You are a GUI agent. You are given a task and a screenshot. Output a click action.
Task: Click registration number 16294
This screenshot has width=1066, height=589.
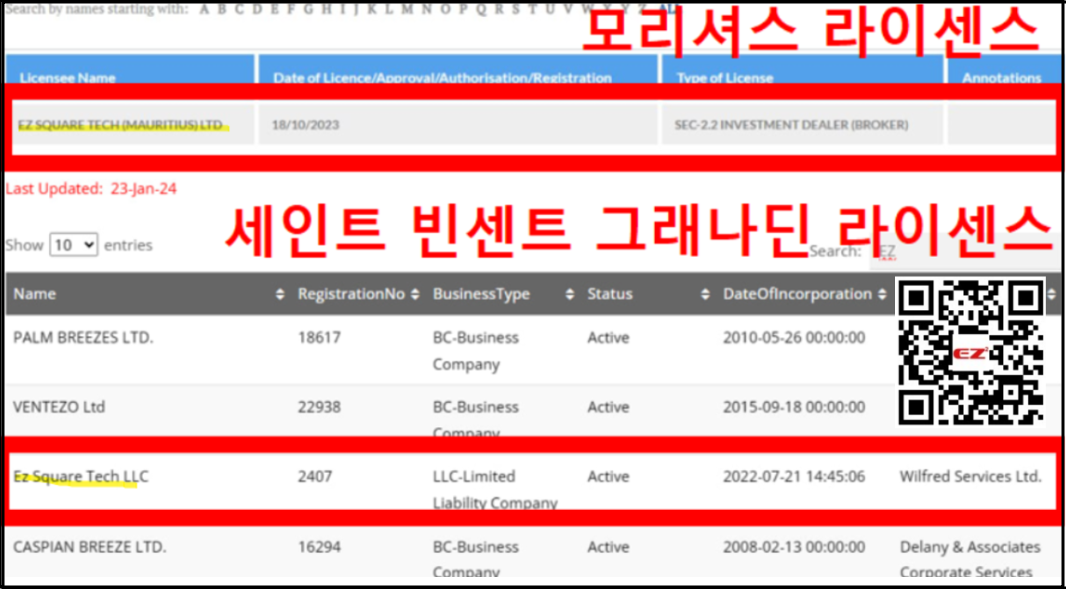click(320, 547)
